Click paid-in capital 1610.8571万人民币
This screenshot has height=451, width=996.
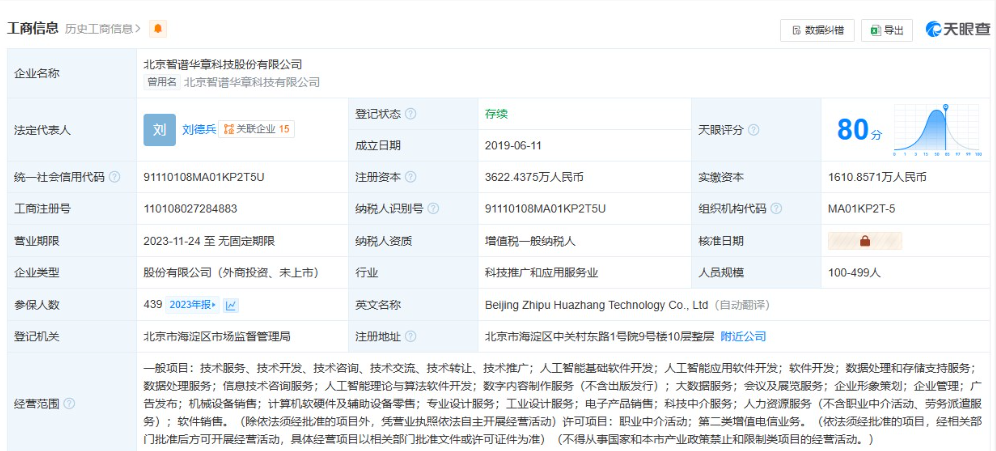click(877, 177)
